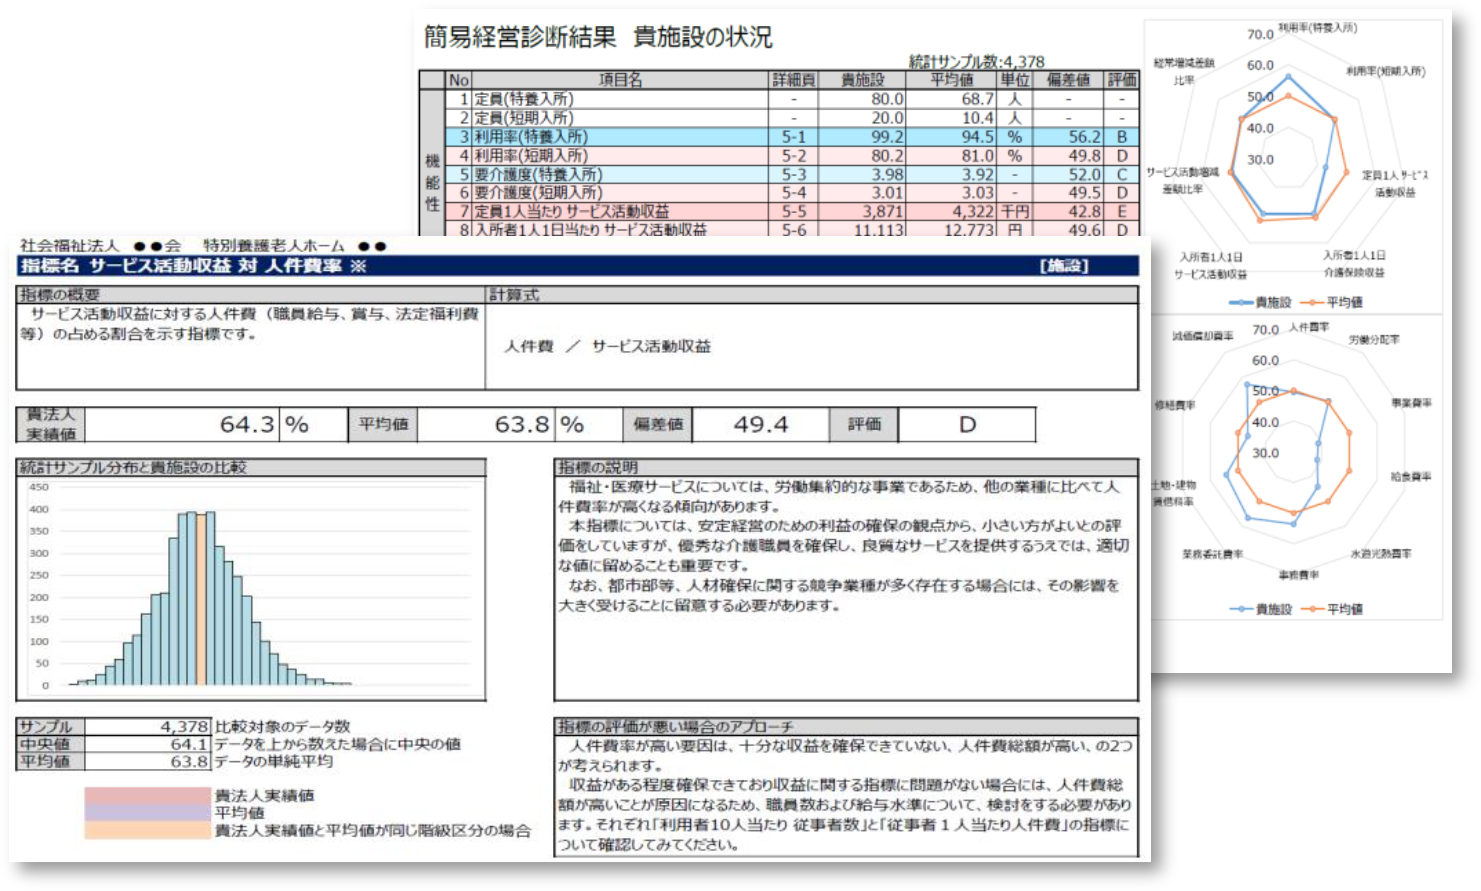Viewport: 1481px width, 891px height.
Task: Click the 項目名 column header
Action: click(620, 80)
